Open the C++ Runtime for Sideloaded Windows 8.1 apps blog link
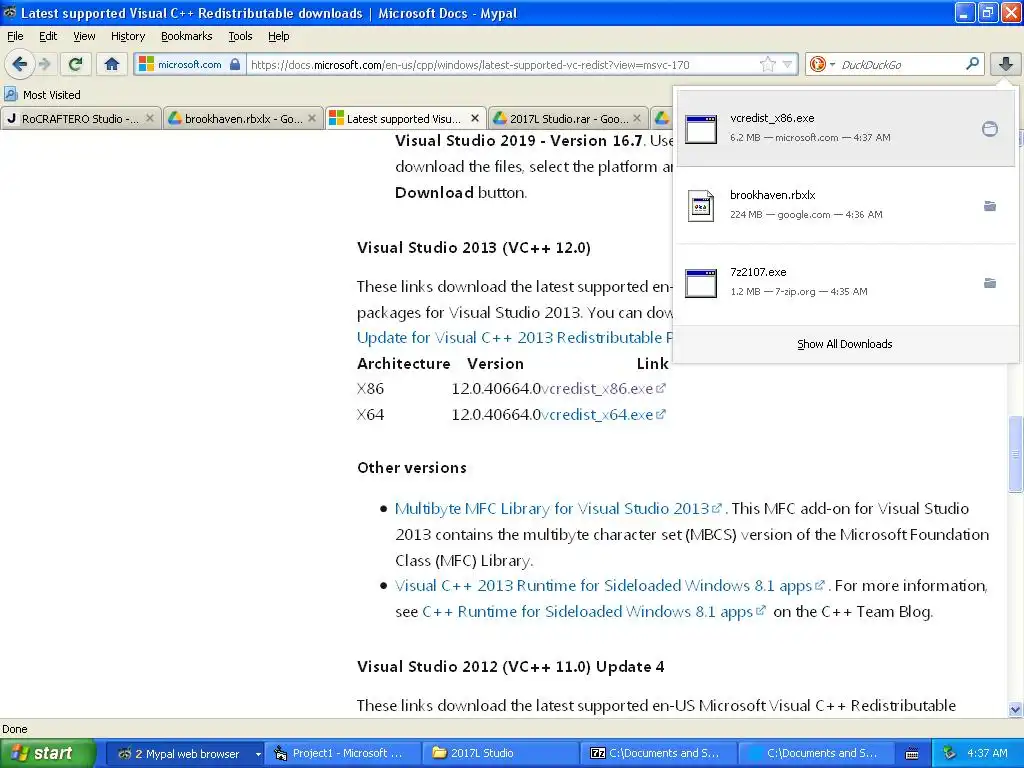The width and height of the screenshot is (1024, 768). tap(593, 612)
